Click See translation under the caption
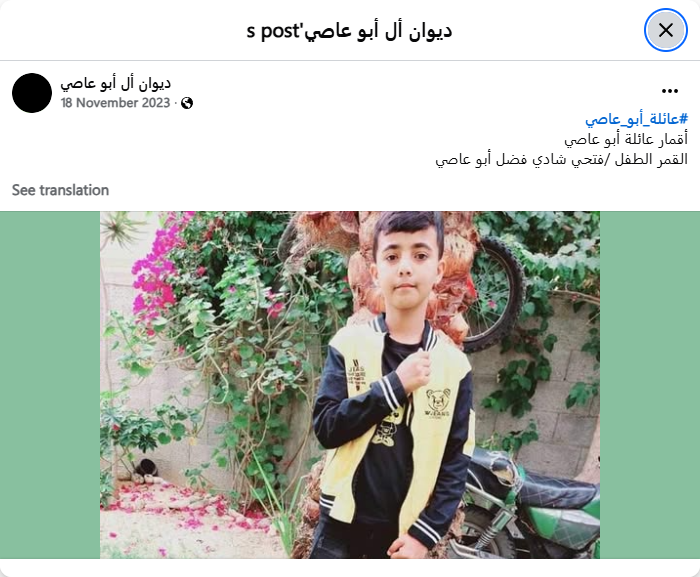This screenshot has height=577, width=700. pos(60,190)
